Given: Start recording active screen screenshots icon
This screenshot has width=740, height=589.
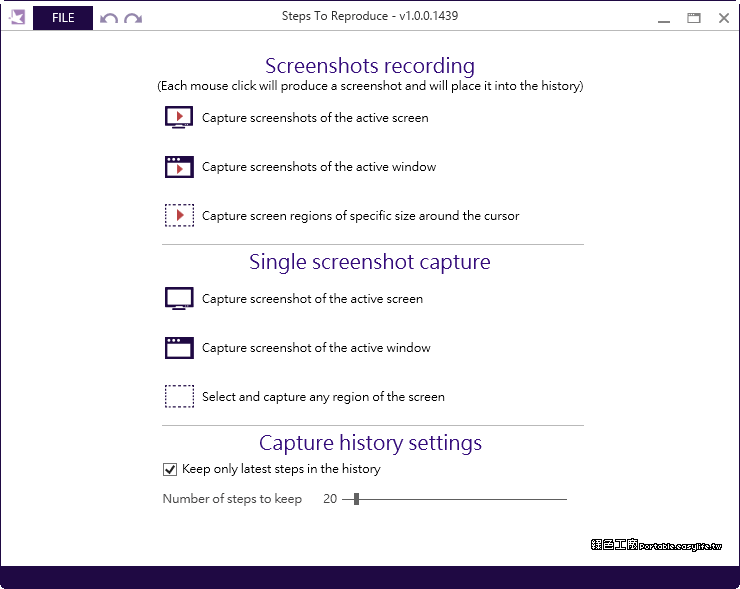Looking at the screenshot, I should [x=179, y=118].
